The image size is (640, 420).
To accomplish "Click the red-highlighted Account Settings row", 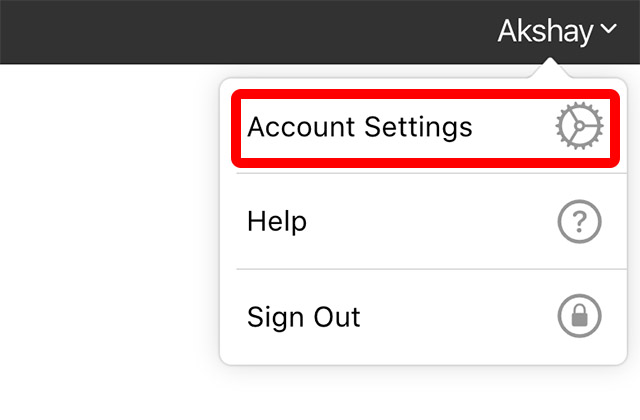I will pos(425,128).
